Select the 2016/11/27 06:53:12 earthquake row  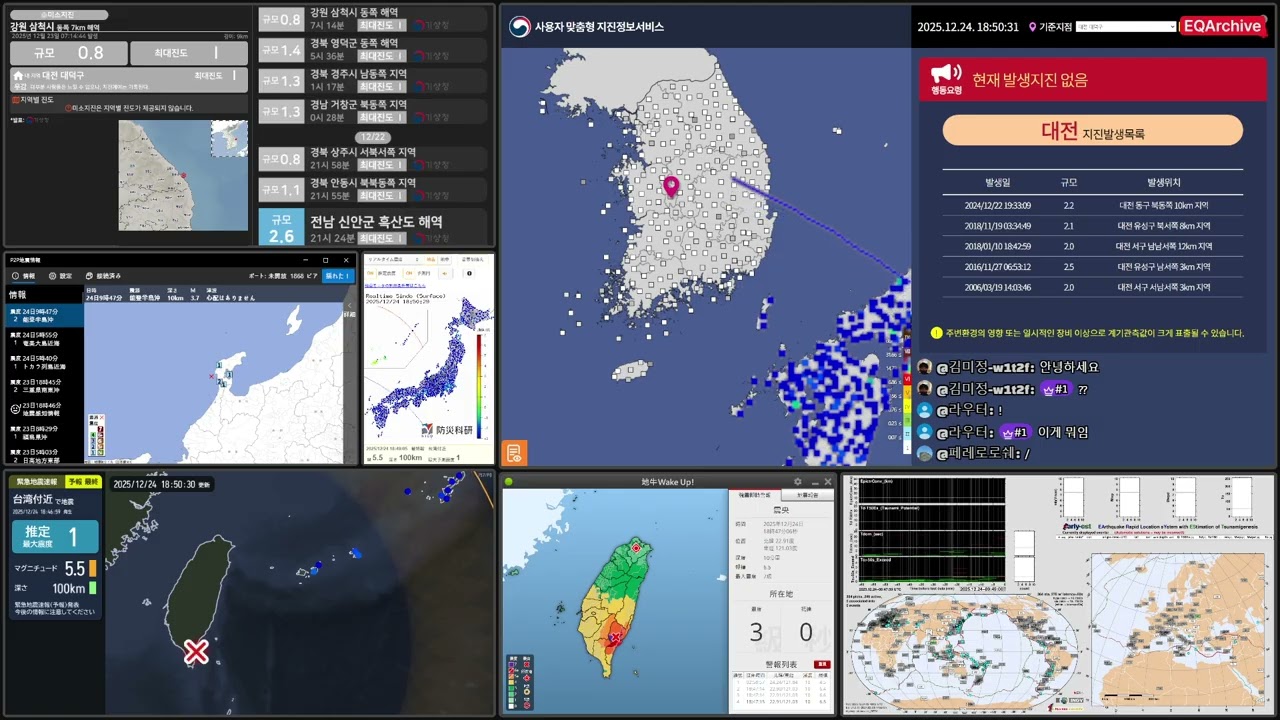(x=1092, y=267)
